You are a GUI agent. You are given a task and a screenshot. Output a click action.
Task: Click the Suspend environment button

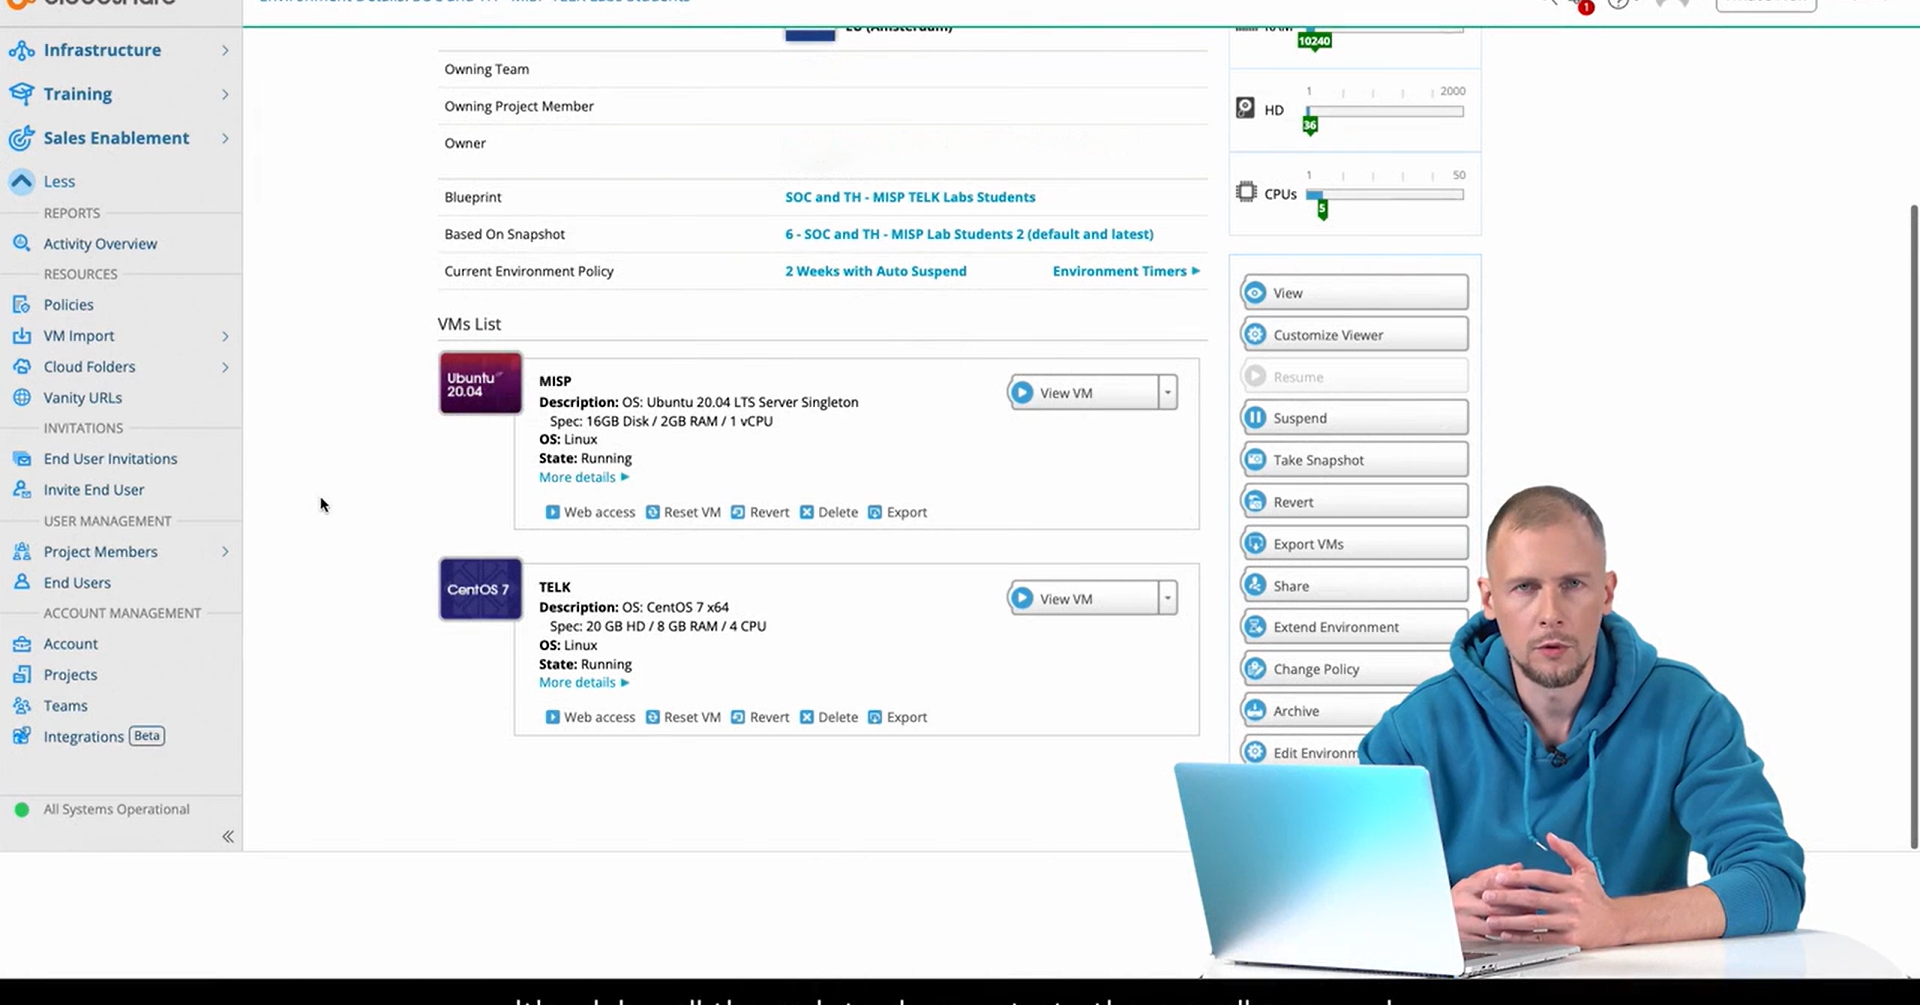point(1354,418)
